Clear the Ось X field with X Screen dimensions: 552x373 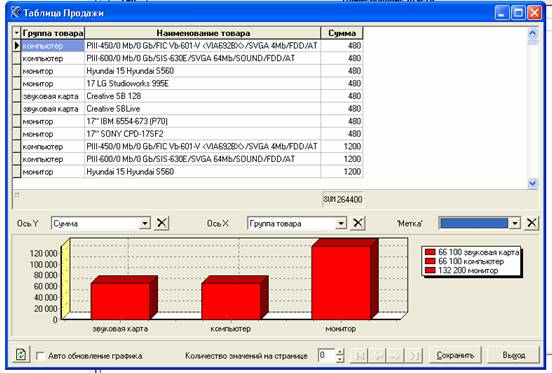click(358, 223)
